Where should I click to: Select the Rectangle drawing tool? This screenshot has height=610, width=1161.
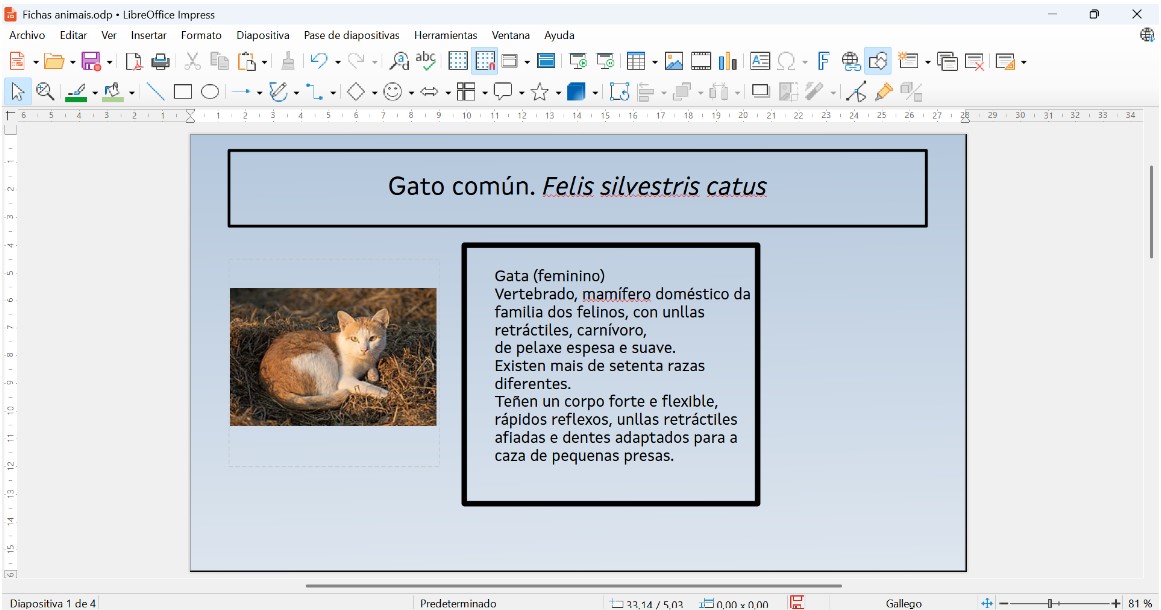pyautogui.click(x=182, y=92)
